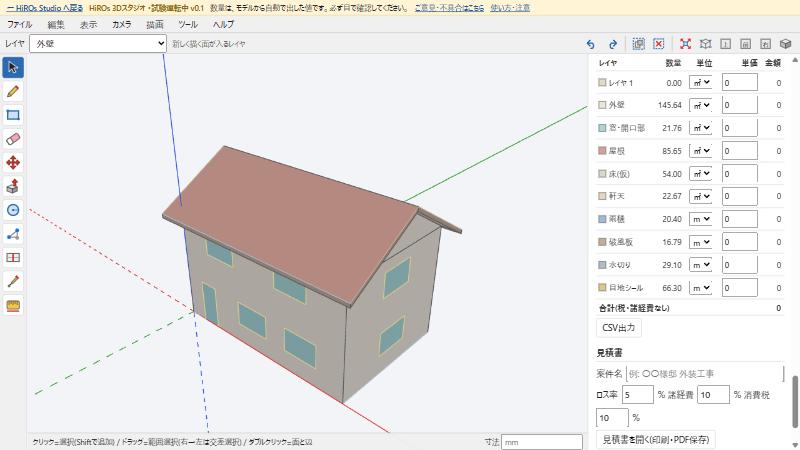Select the push/pull extrude tool
Screen dimensions: 800x450
[13, 186]
